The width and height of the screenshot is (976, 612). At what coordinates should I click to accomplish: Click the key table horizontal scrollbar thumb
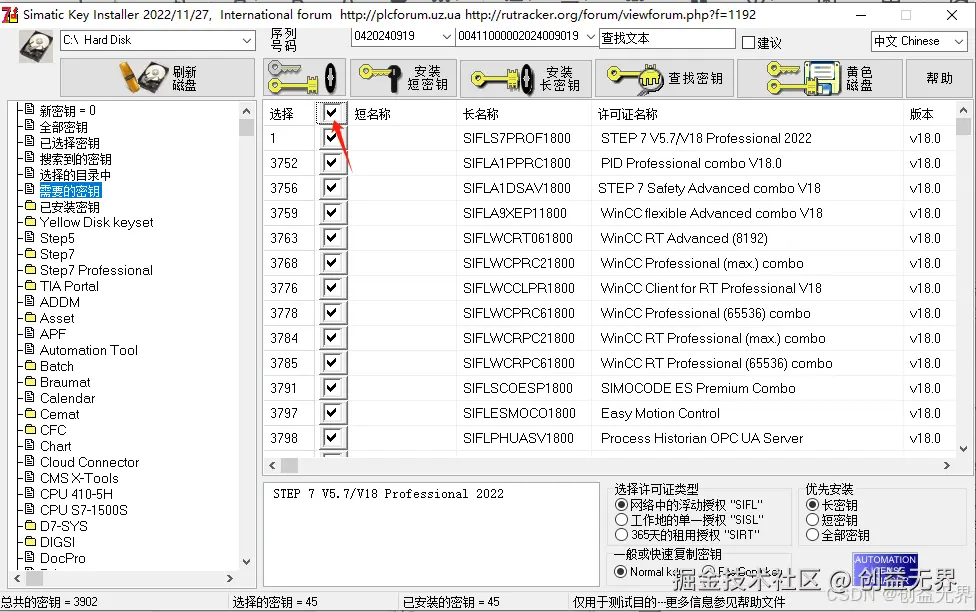tap(289, 465)
